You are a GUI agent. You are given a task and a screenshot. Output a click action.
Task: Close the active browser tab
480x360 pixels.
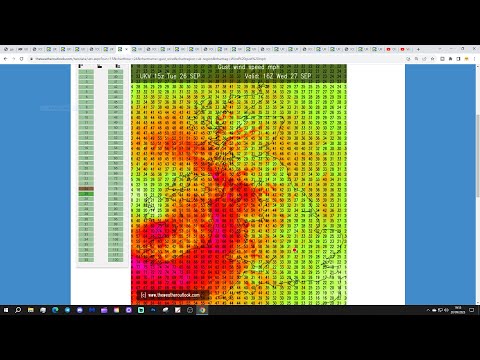pyautogui.click(x=126, y=49)
